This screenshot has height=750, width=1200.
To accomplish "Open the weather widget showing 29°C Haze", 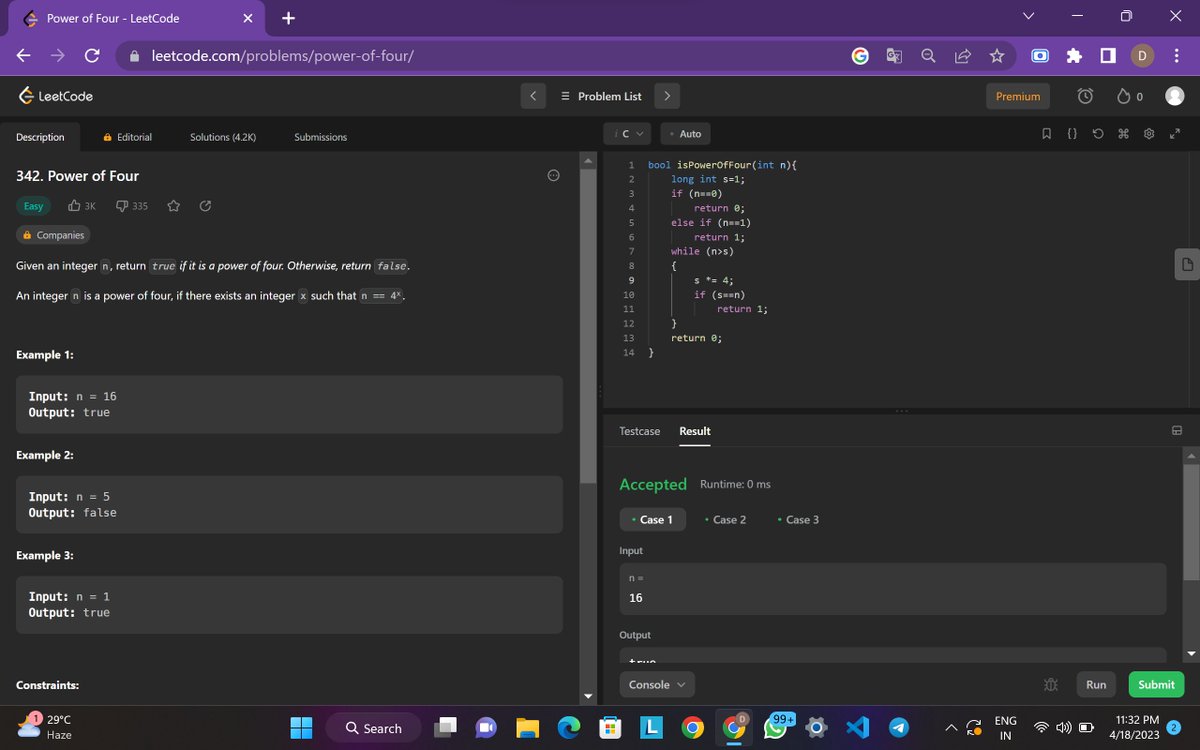I will click(x=47, y=728).
